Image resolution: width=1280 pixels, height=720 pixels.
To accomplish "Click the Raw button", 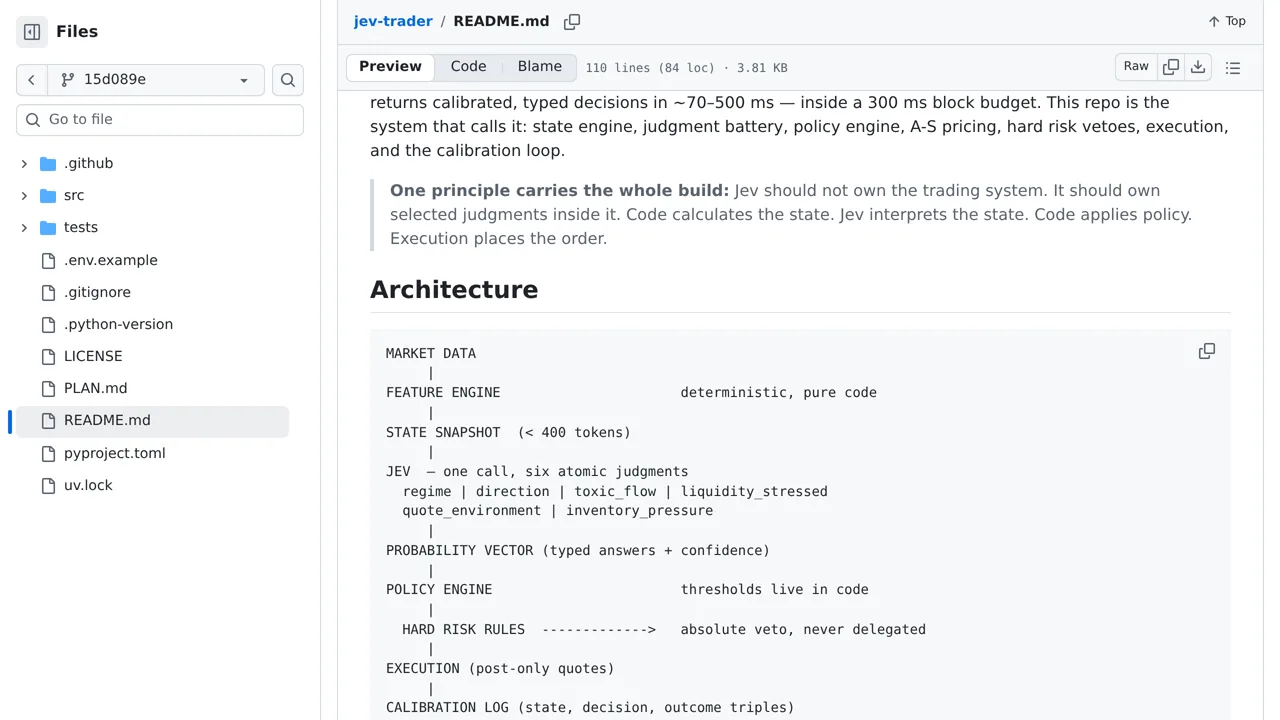I will [1136, 67].
